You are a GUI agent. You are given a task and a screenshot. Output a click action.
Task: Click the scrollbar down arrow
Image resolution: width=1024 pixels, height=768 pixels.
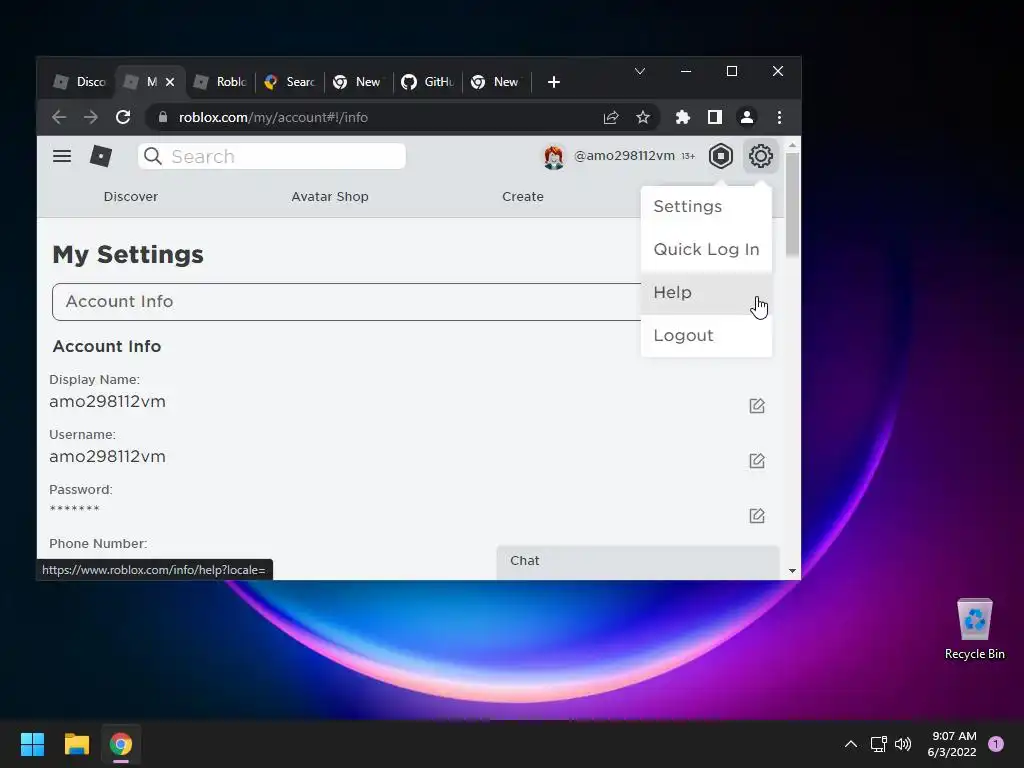click(792, 571)
